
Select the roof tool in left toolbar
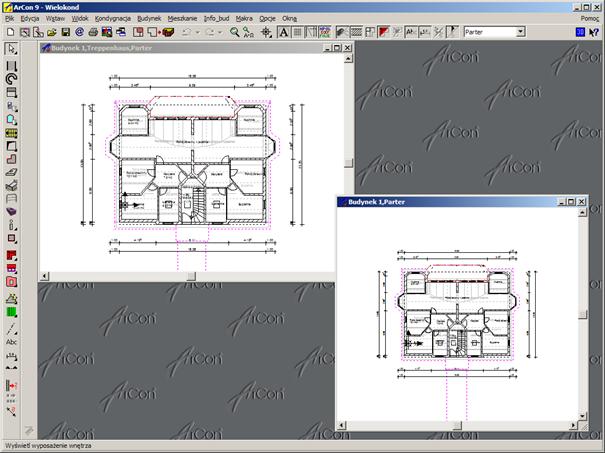(12, 186)
